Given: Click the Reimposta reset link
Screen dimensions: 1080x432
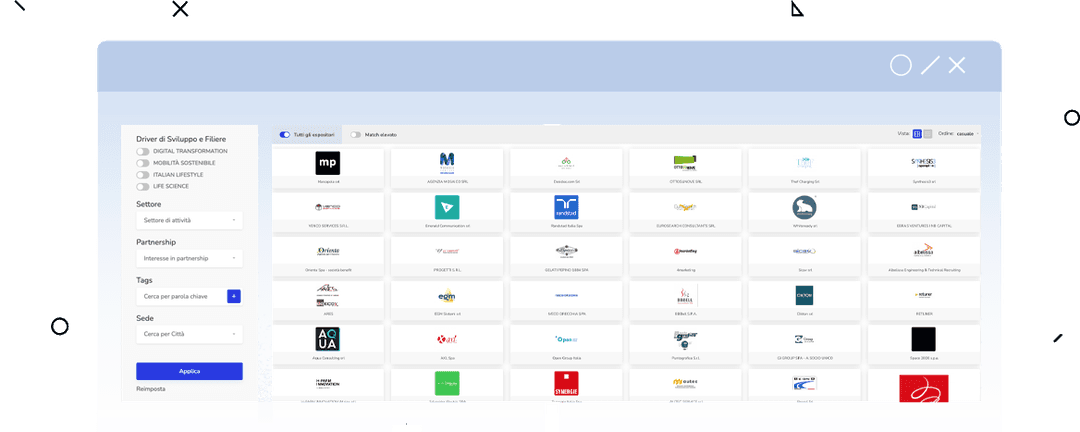Looking at the screenshot, I should [x=151, y=389].
